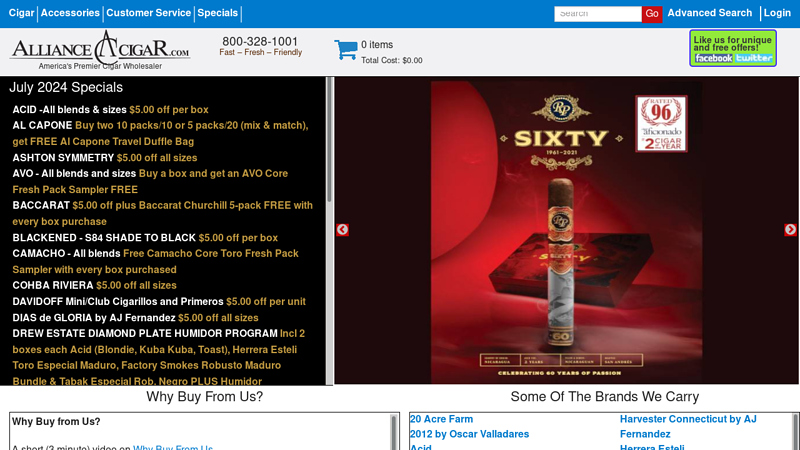Open the Customer Service menu
The image size is (800, 450).
point(148,13)
